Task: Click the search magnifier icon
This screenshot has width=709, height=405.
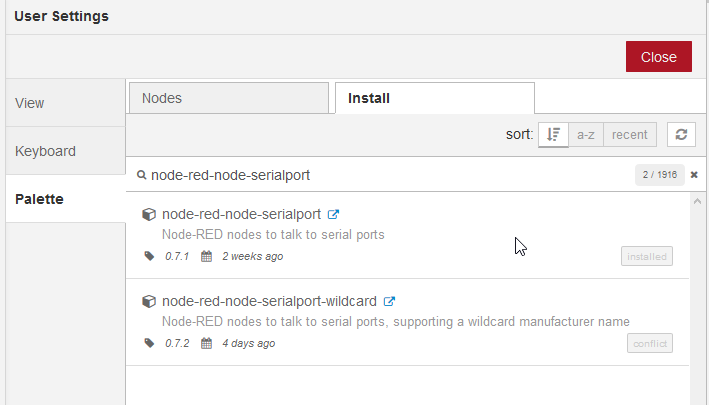Action: [x=142, y=175]
